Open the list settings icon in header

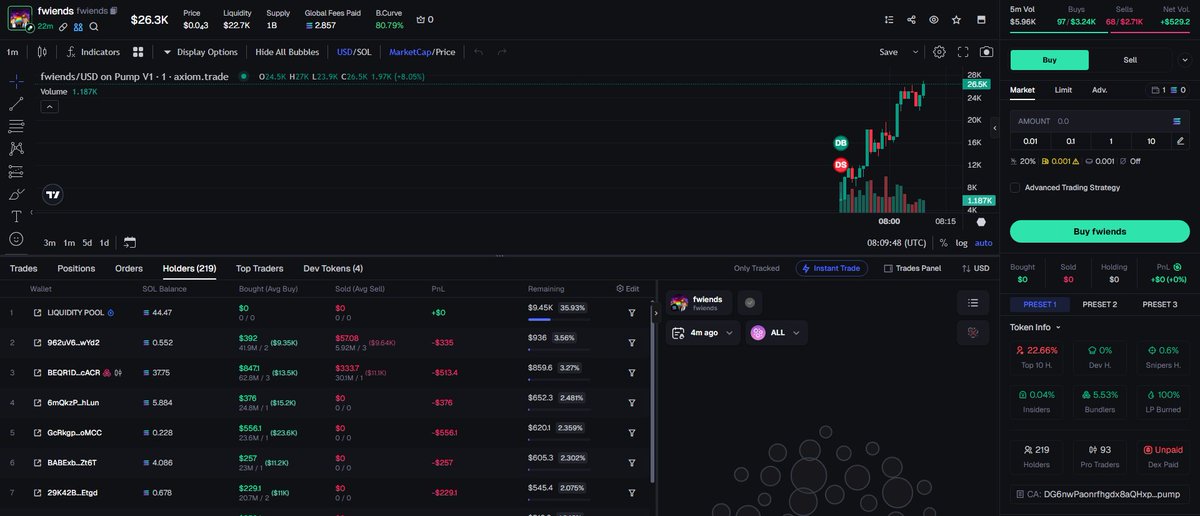click(x=889, y=19)
